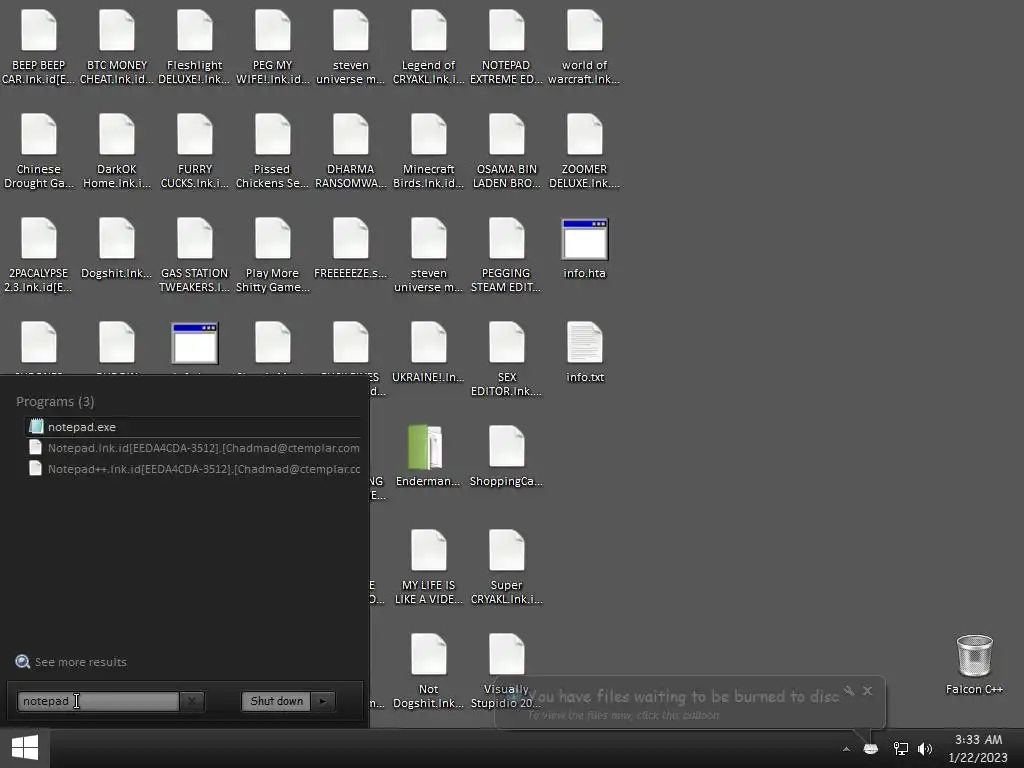Open Enderman archive icon
This screenshot has width=1024, height=768.
428,456
